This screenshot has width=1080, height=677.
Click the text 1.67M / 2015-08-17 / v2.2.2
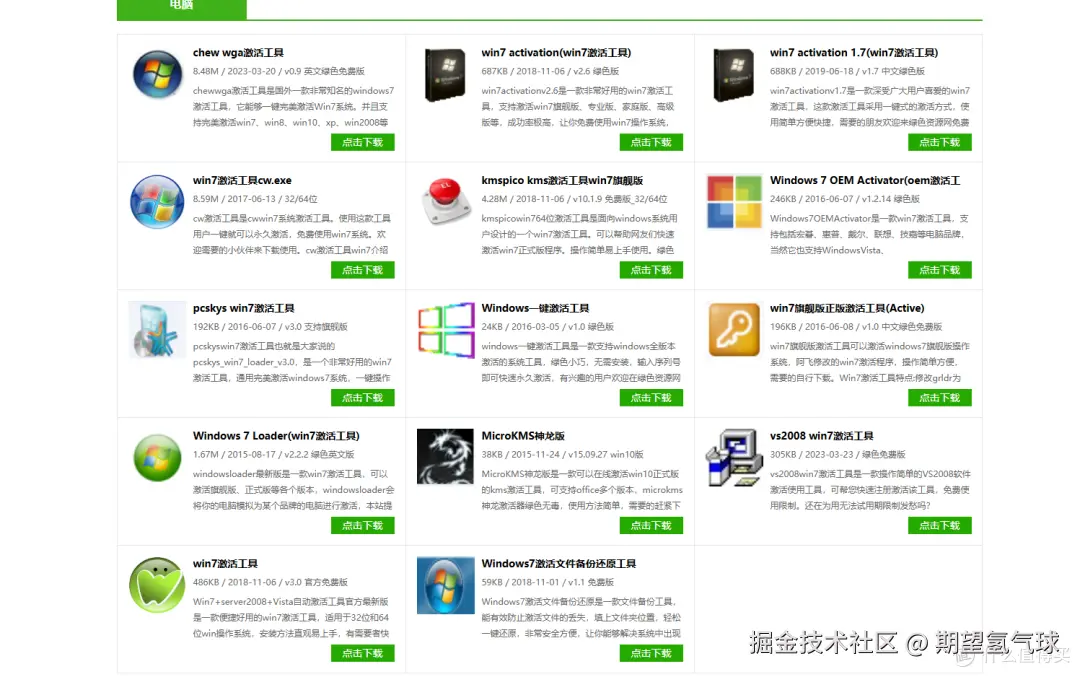[x=250, y=455]
